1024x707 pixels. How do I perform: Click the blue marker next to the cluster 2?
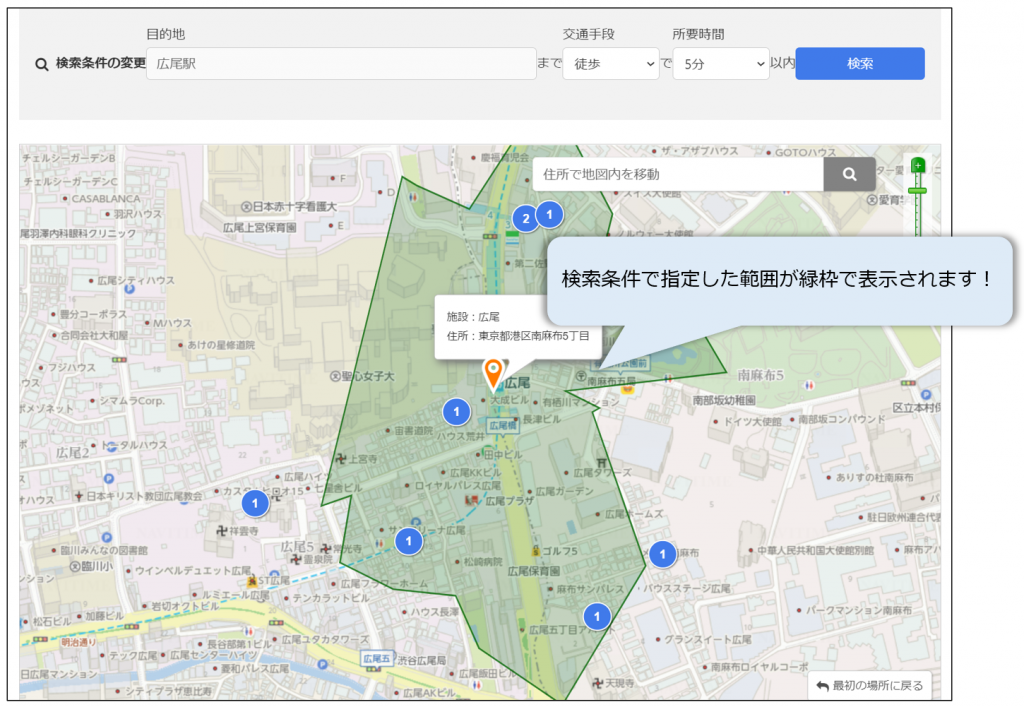point(549,213)
